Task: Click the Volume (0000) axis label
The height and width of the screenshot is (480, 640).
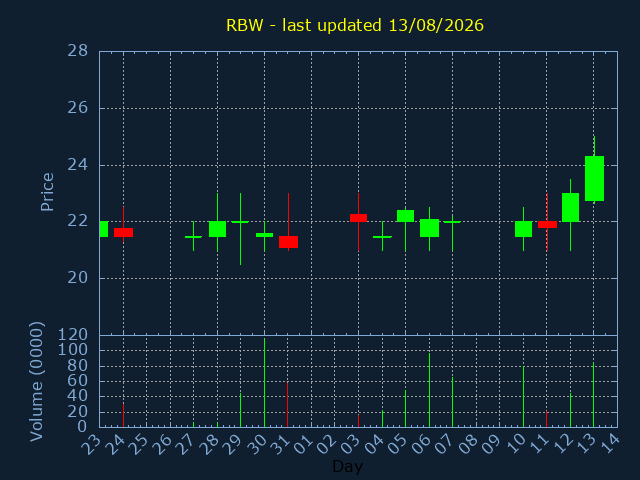Action: click(x=36, y=382)
